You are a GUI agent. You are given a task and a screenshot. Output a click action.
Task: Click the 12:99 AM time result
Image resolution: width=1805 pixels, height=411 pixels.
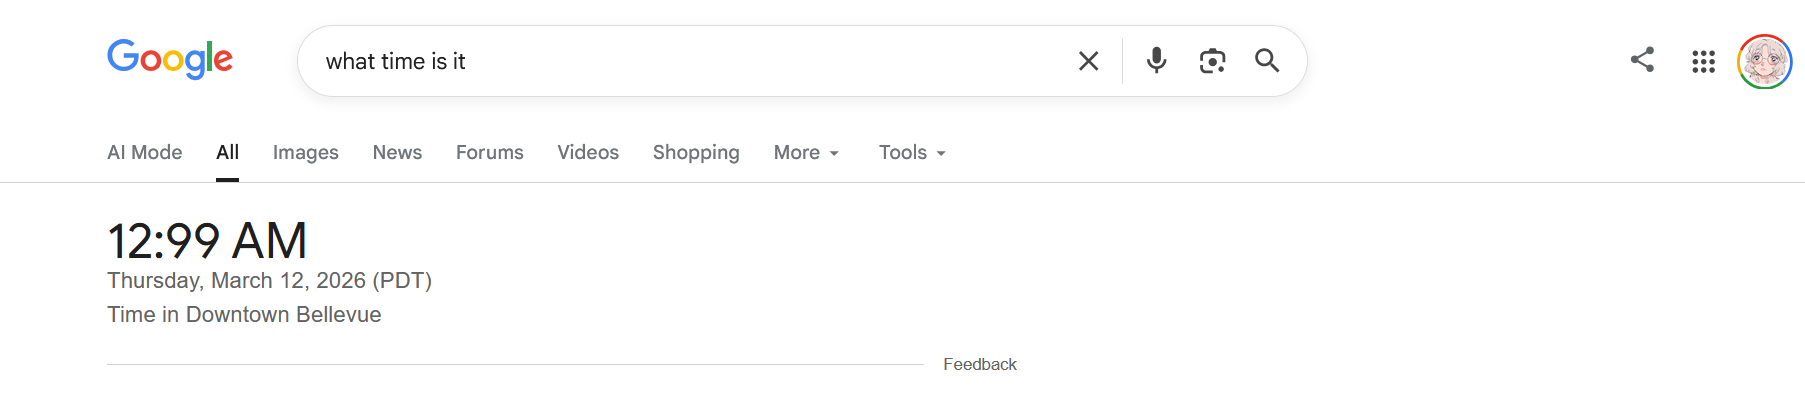coord(207,241)
